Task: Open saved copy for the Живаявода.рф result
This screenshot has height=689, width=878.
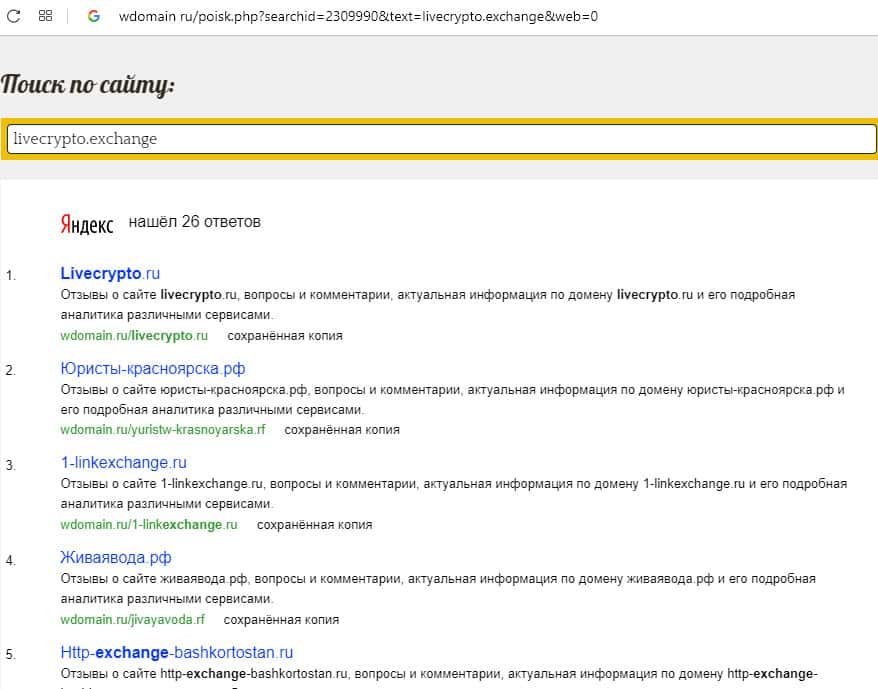Action: pos(282,620)
